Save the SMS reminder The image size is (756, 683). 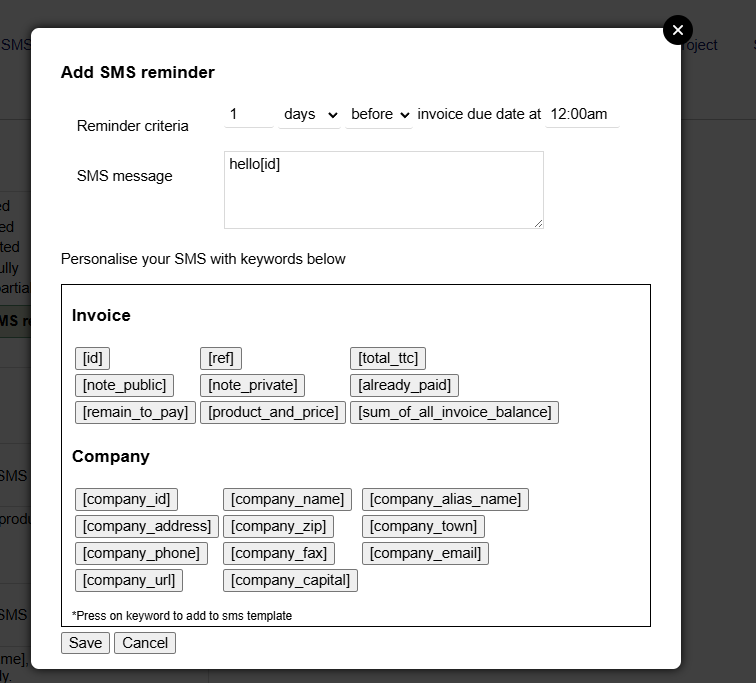pos(85,643)
